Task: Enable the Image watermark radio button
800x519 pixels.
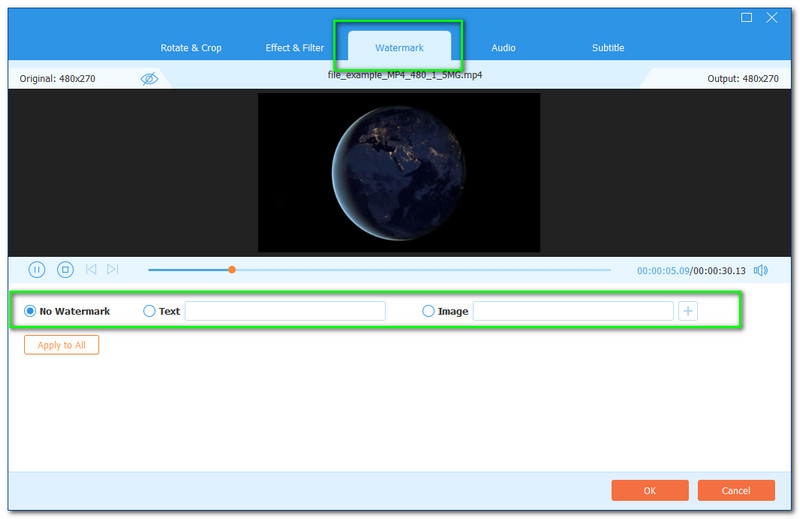Action: pyautogui.click(x=429, y=311)
